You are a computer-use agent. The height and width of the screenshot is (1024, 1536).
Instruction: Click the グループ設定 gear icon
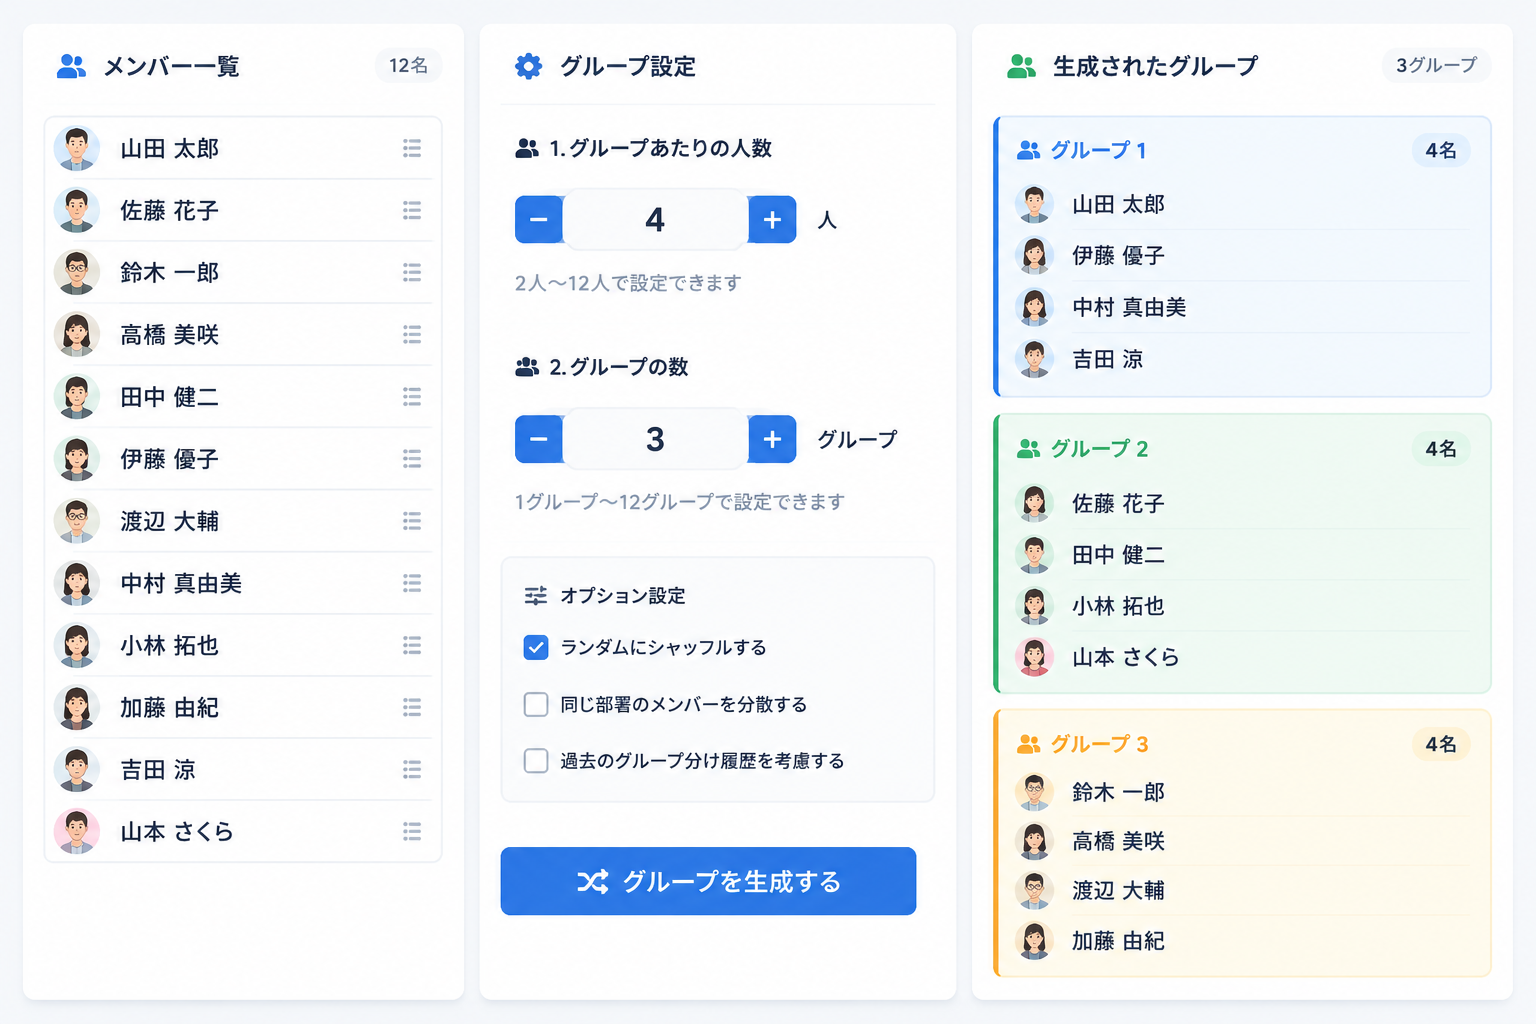point(528,67)
